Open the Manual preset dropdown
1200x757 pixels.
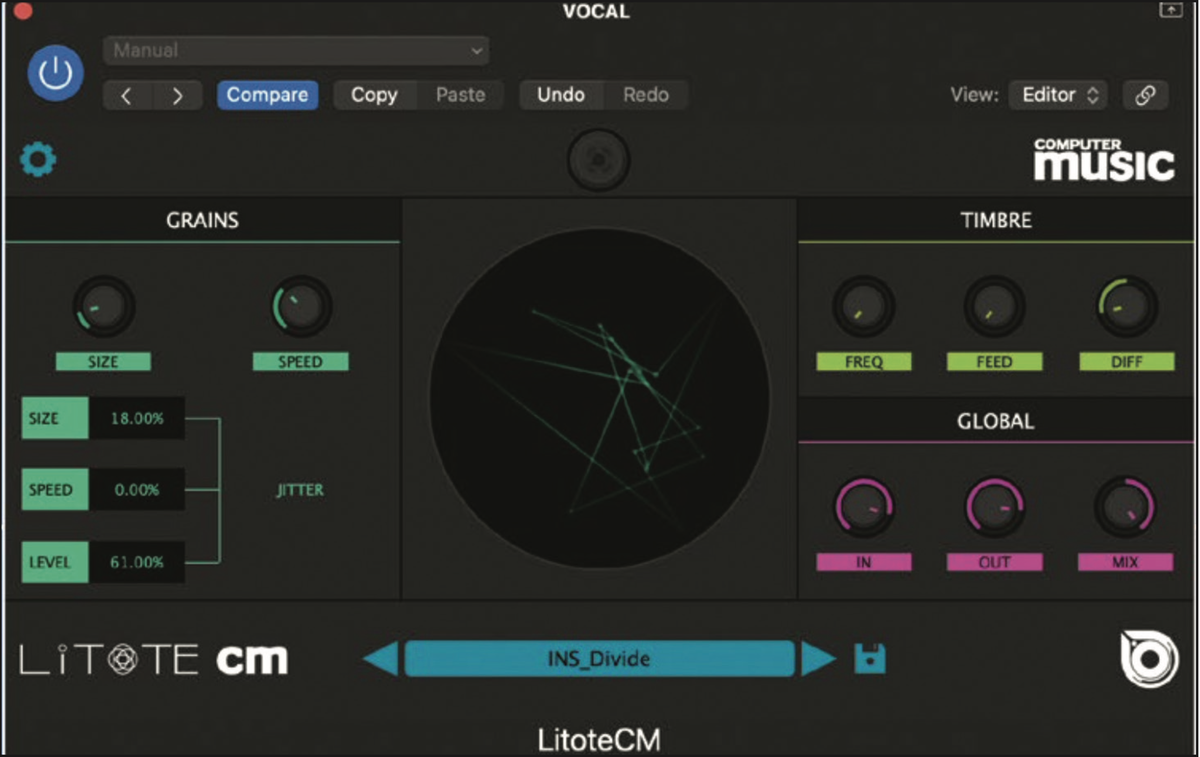(x=296, y=50)
